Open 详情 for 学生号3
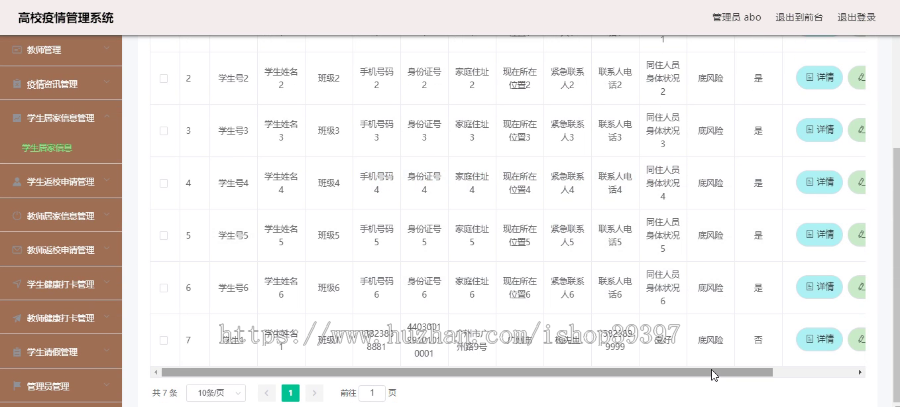This screenshot has width=900, height=407. [819, 130]
